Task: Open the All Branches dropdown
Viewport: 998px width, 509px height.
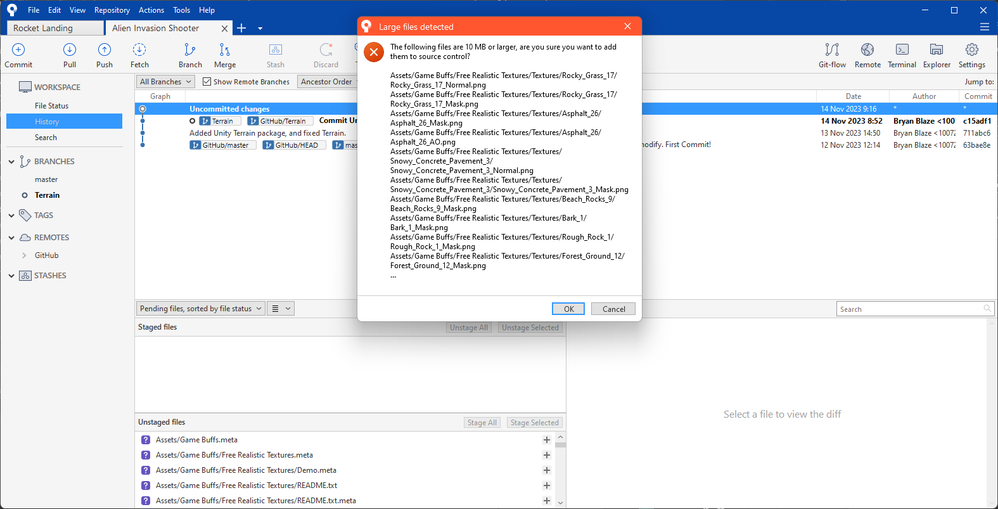Action: click(165, 82)
